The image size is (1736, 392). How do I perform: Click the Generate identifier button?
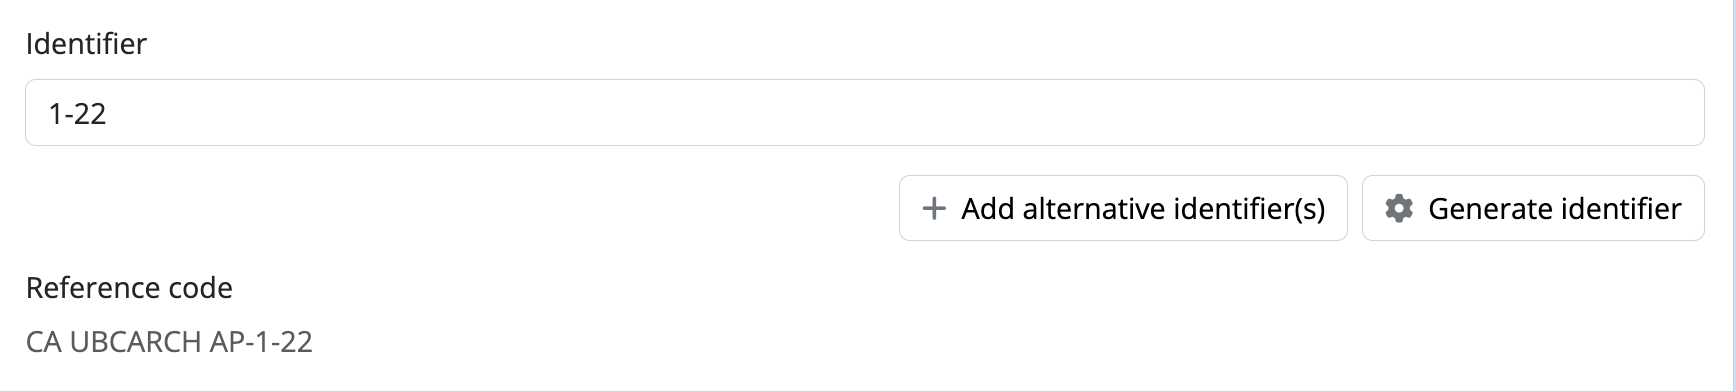click(x=1533, y=208)
